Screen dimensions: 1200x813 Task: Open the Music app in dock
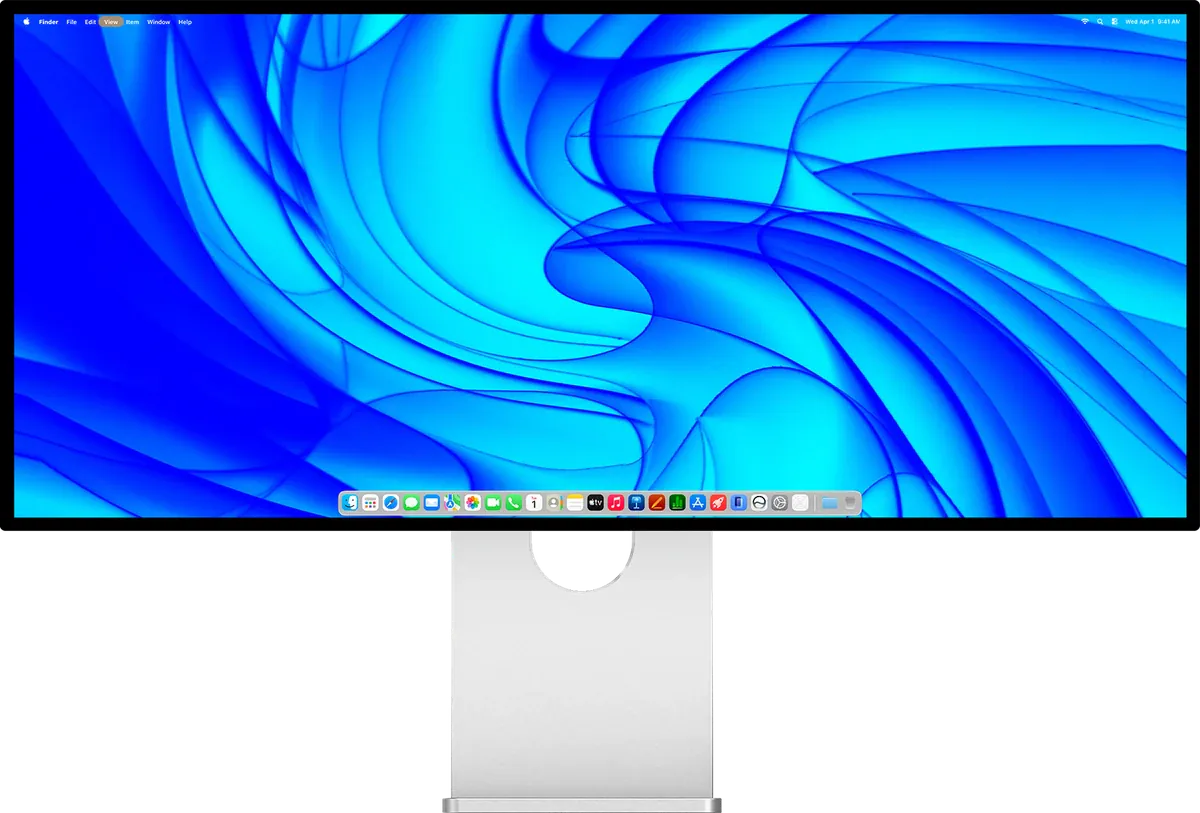pyautogui.click(x=616, y=503)
